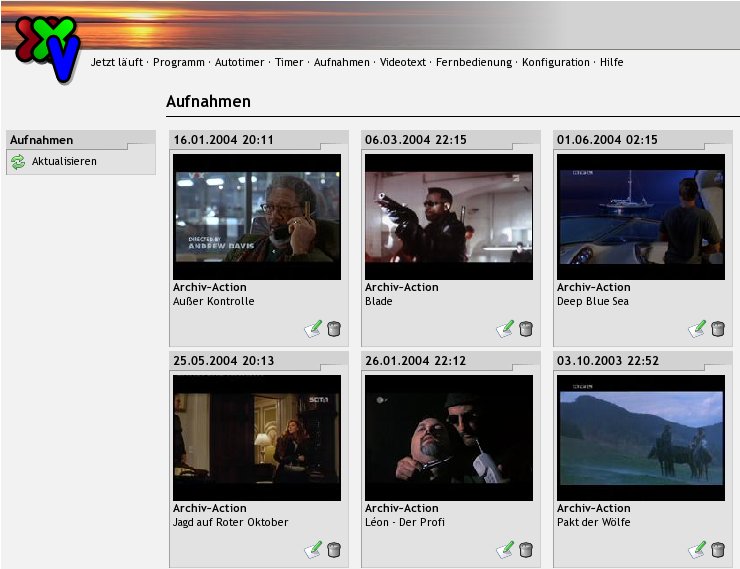
Task: Open the Blade recording thumbnail
Action: coord(449,216)
